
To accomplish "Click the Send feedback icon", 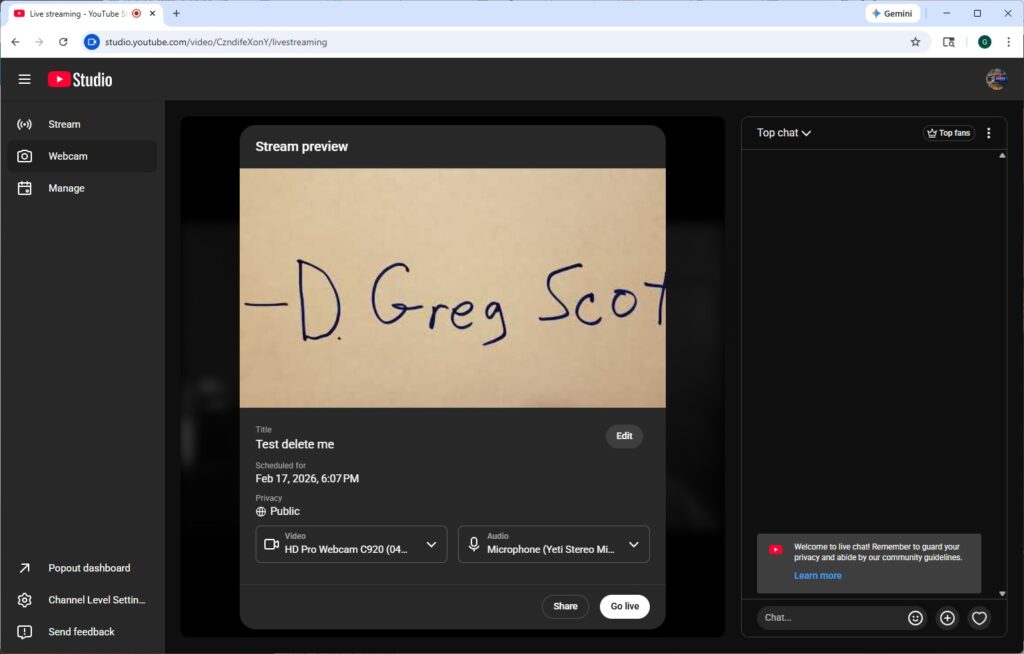I will (x=24, y=631).
